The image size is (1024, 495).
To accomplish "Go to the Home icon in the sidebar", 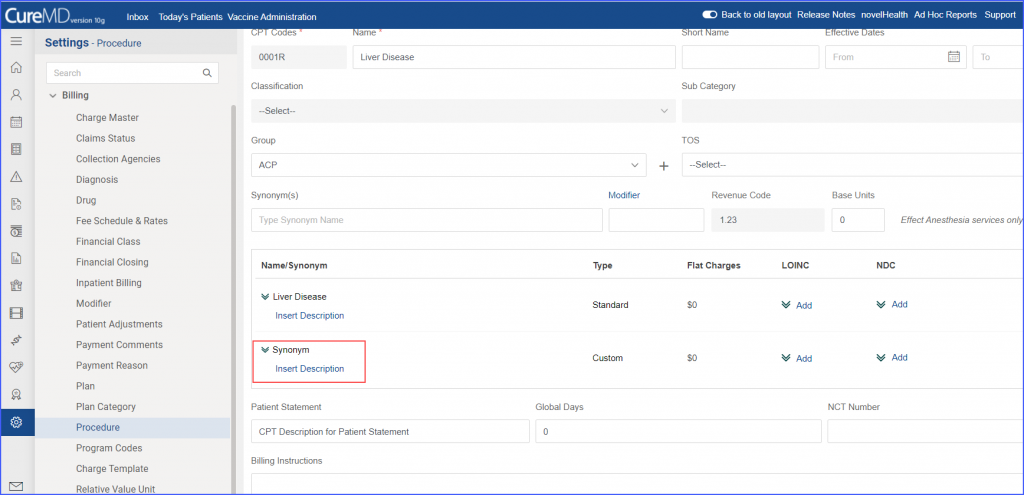I will click(16, 67).
